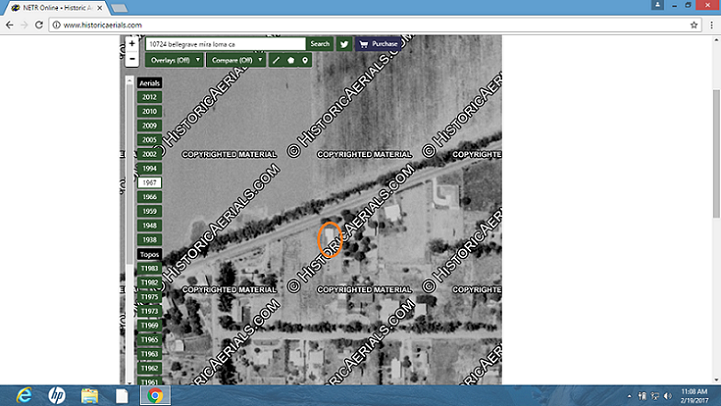Open File Explorer from taskbar
Screen dimensions: 721x406
point(89,395)
